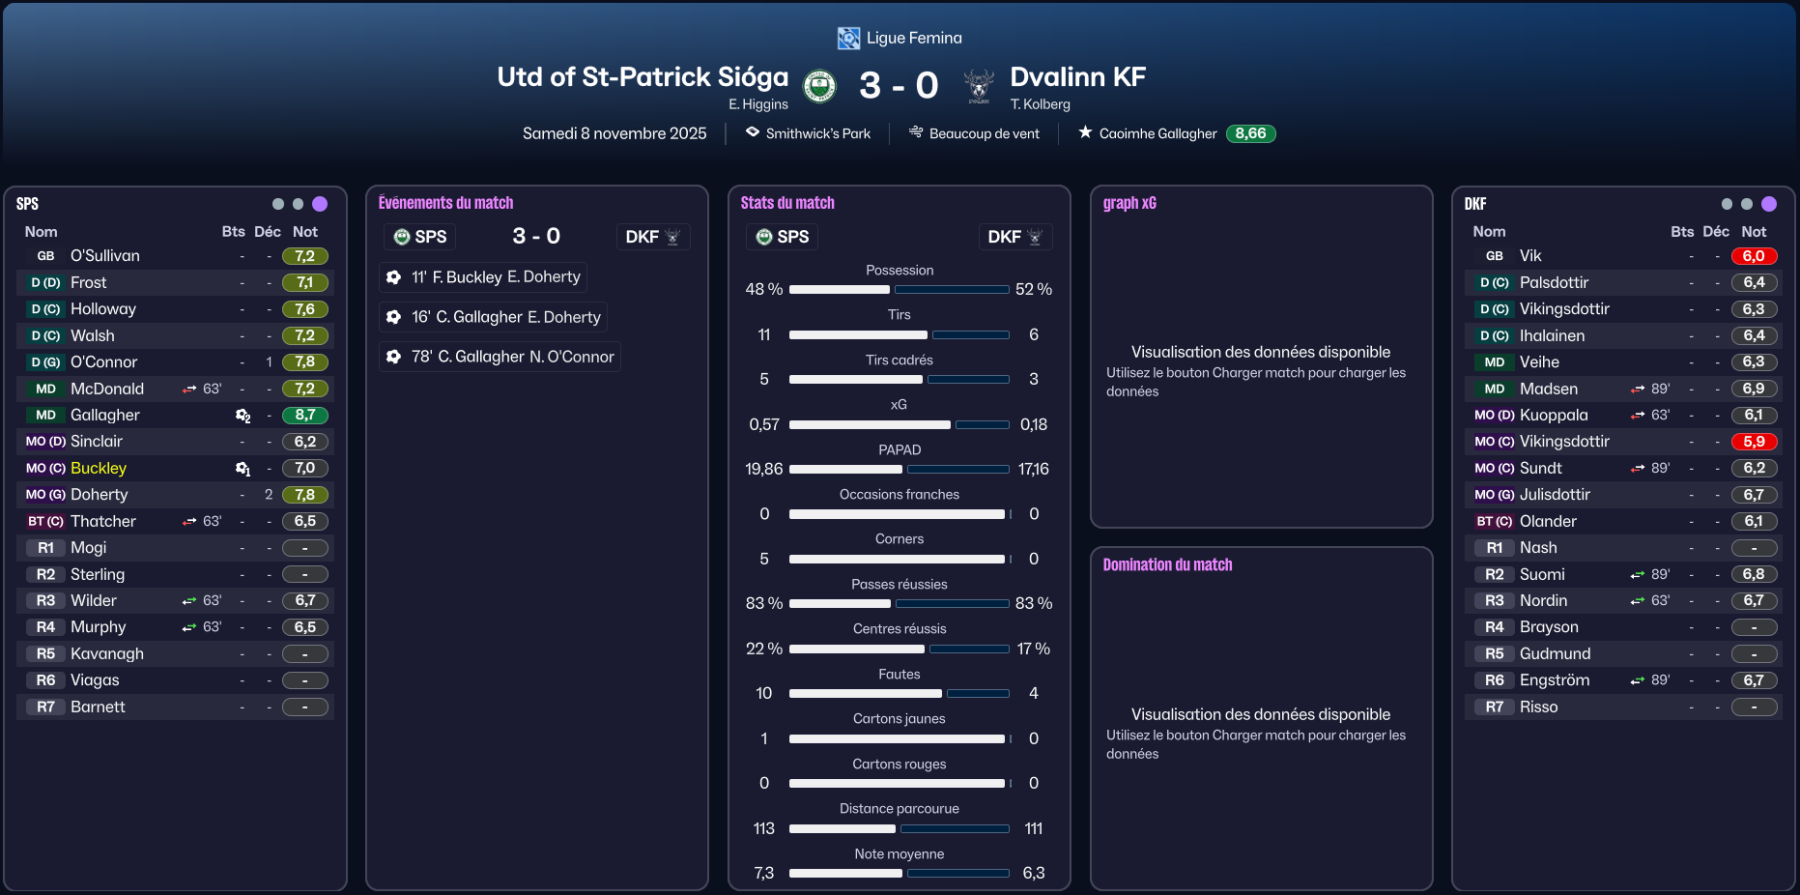Screen dimensions: 1800x895
Task: Click the Possession stat bar
Action: 899,289
